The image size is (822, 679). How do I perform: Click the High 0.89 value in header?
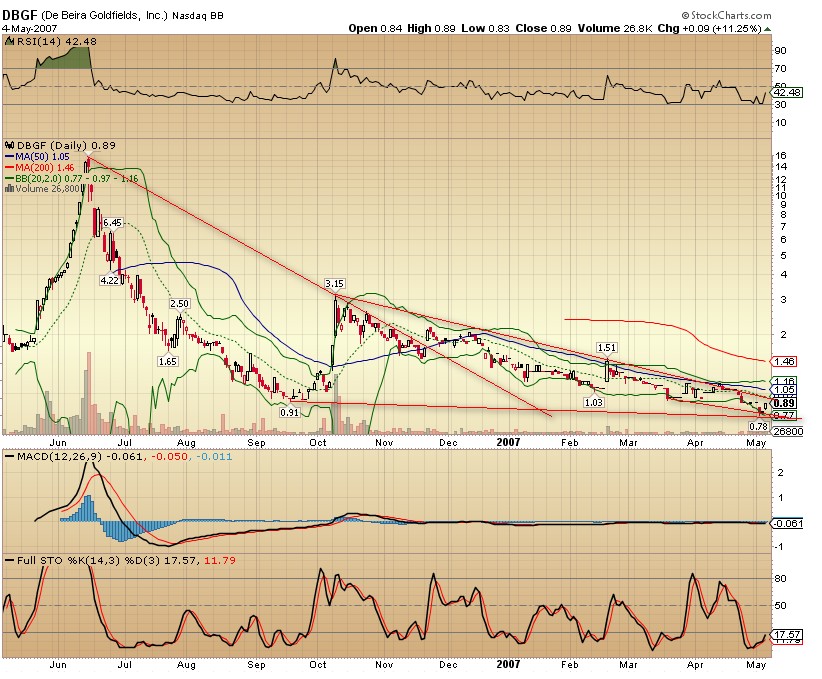tap(431, 28)
